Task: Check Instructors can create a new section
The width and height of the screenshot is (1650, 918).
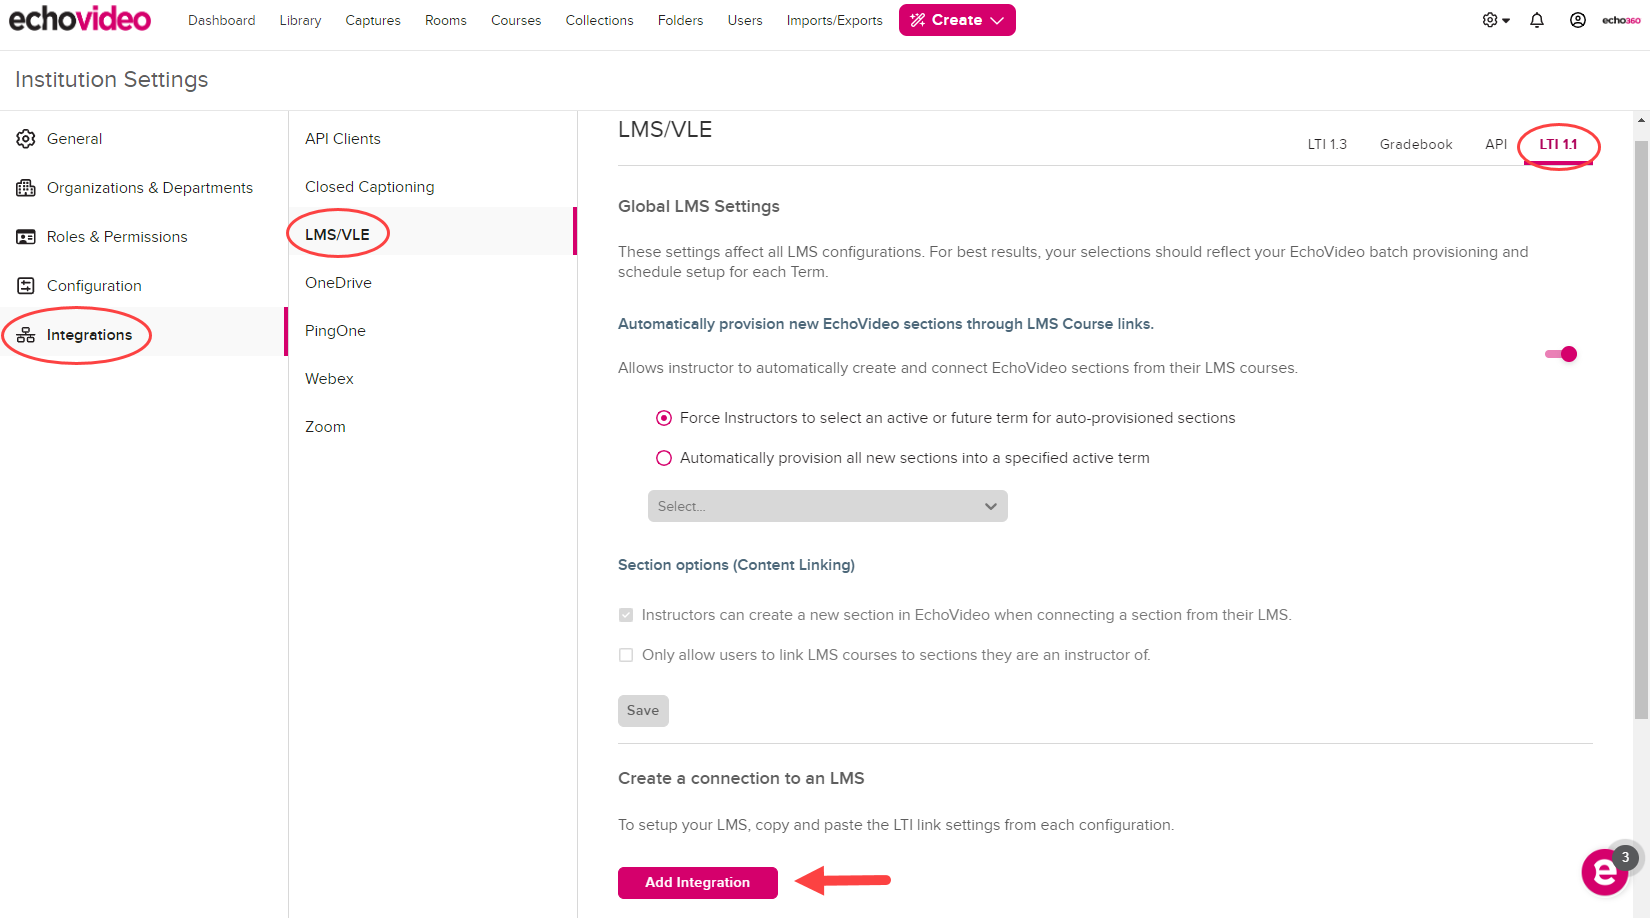Action: [626, 615]
